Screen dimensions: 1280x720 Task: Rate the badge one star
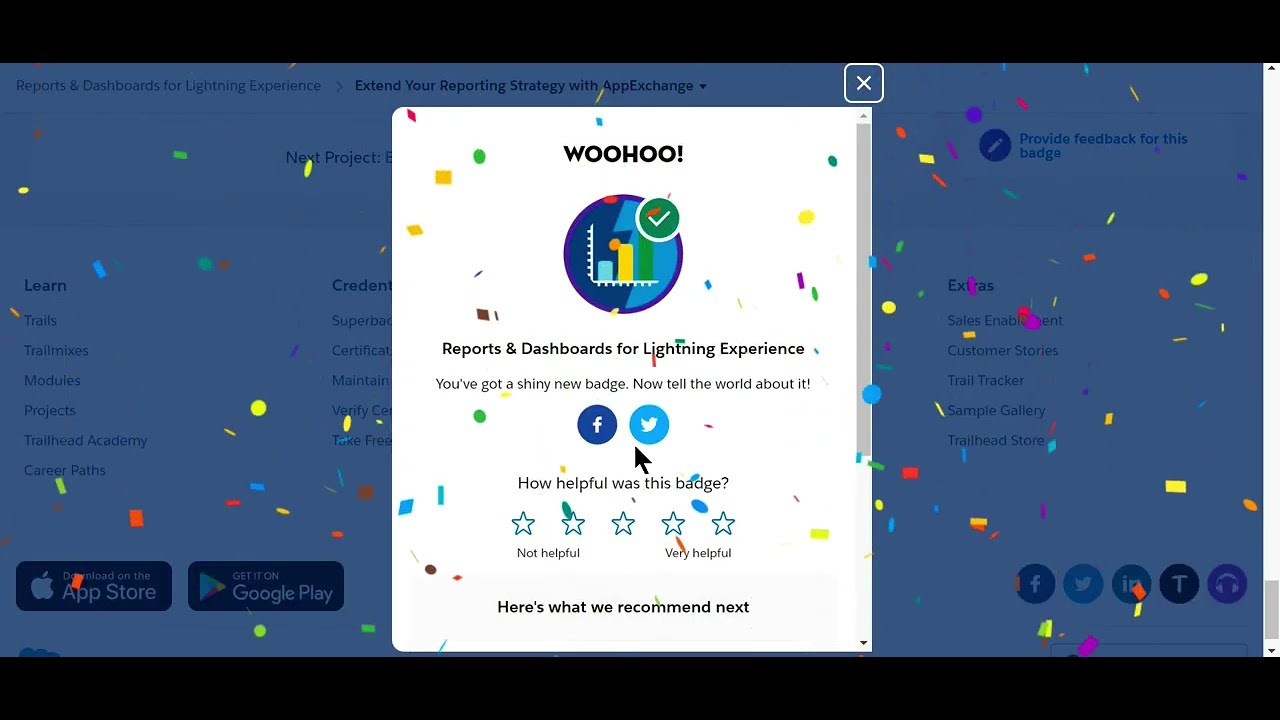523,523
